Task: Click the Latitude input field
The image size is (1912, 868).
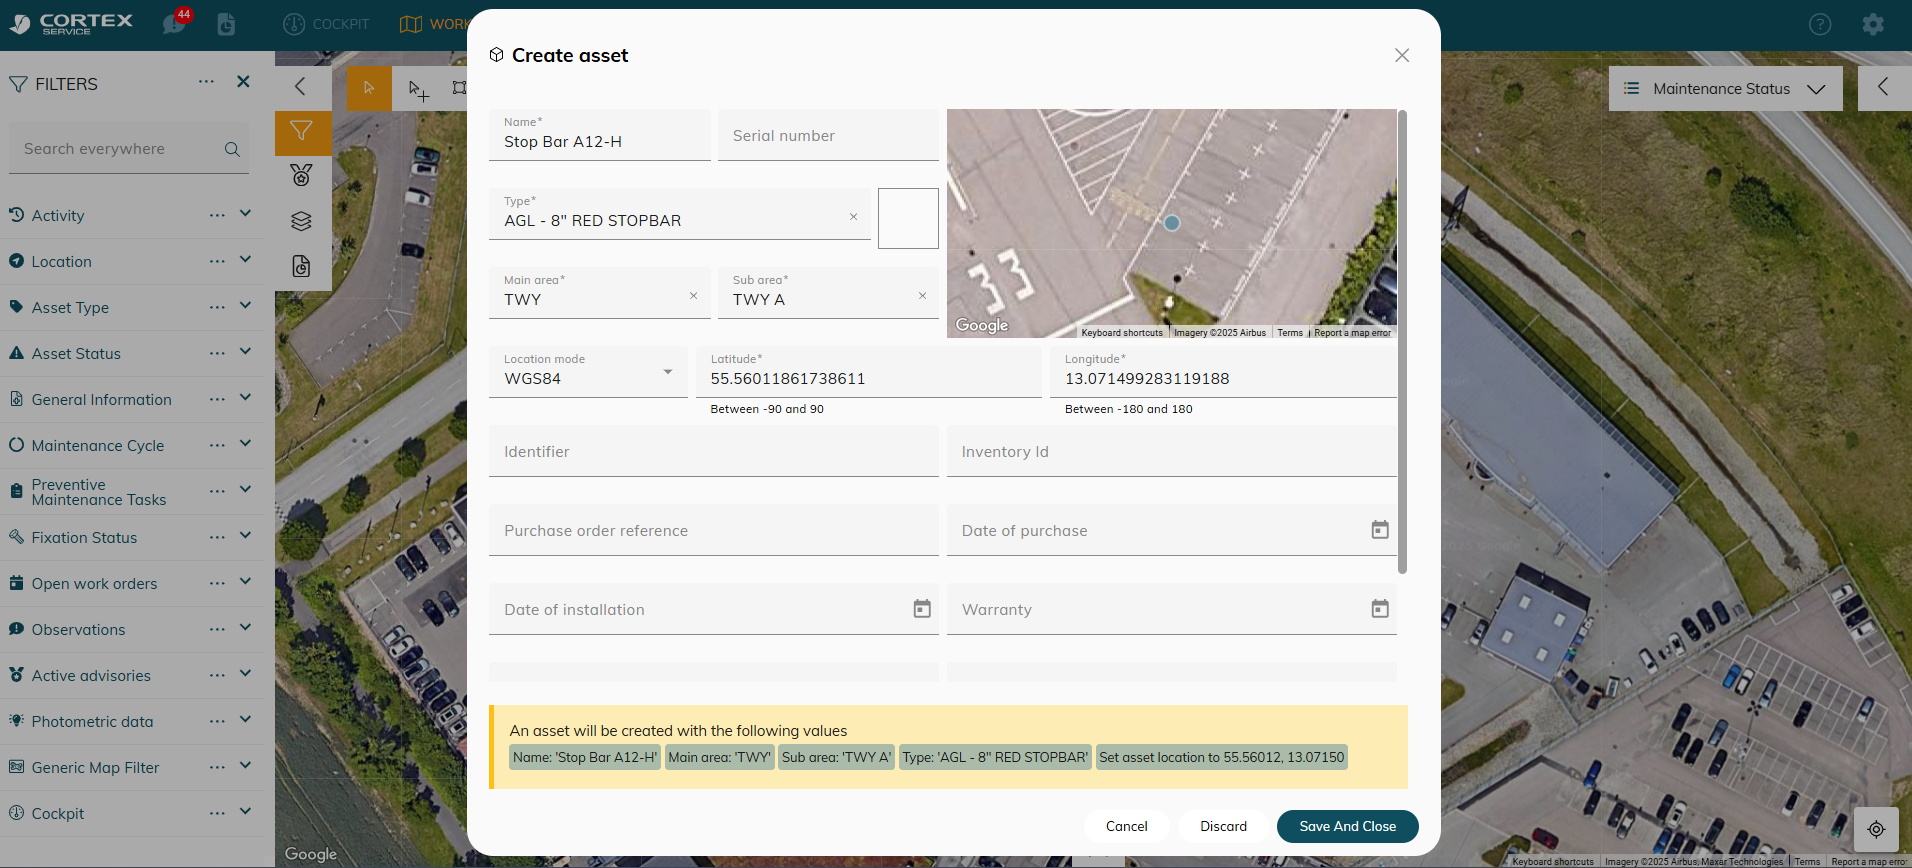Action: (x=869, y=372)
